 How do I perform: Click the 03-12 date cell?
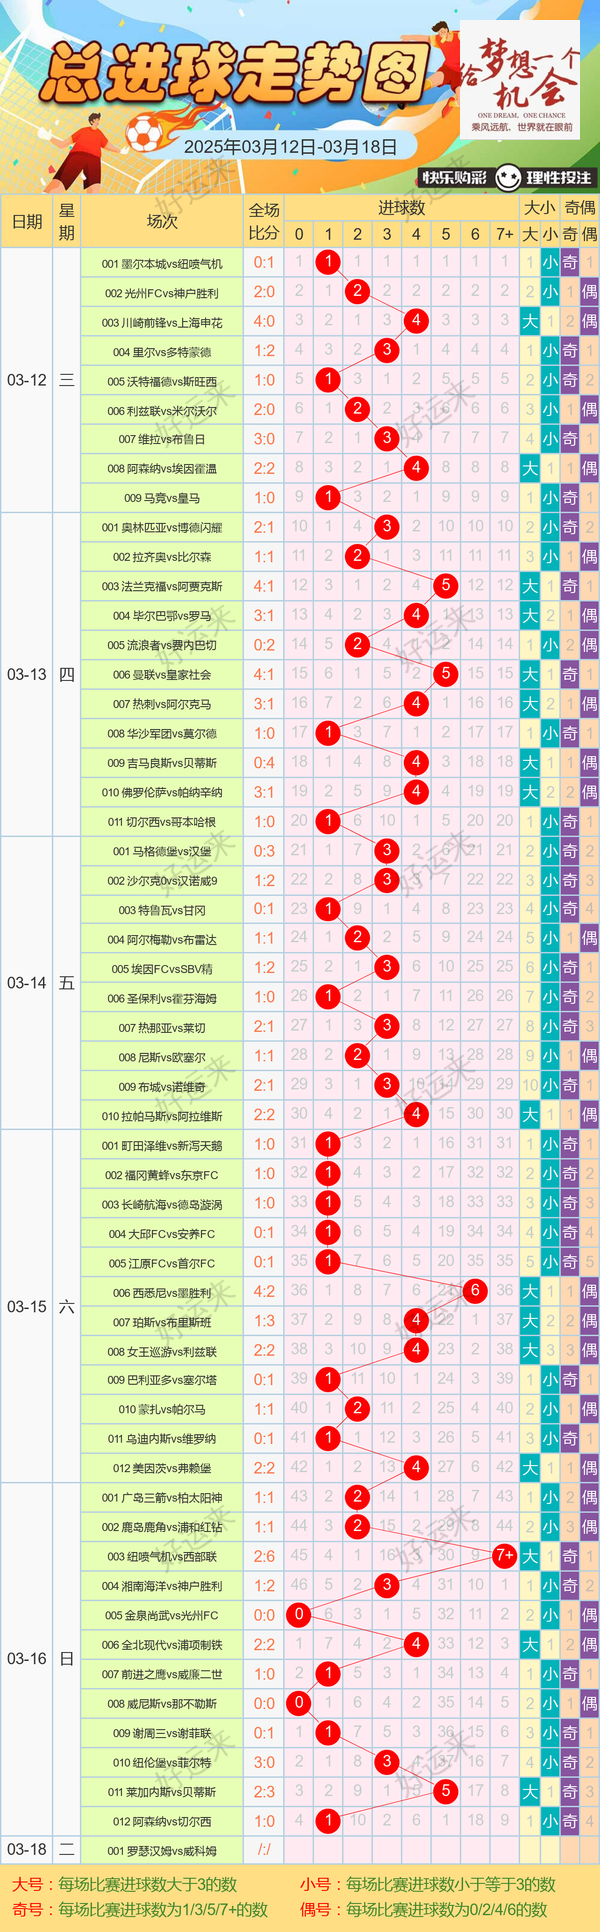pos(27,380)
